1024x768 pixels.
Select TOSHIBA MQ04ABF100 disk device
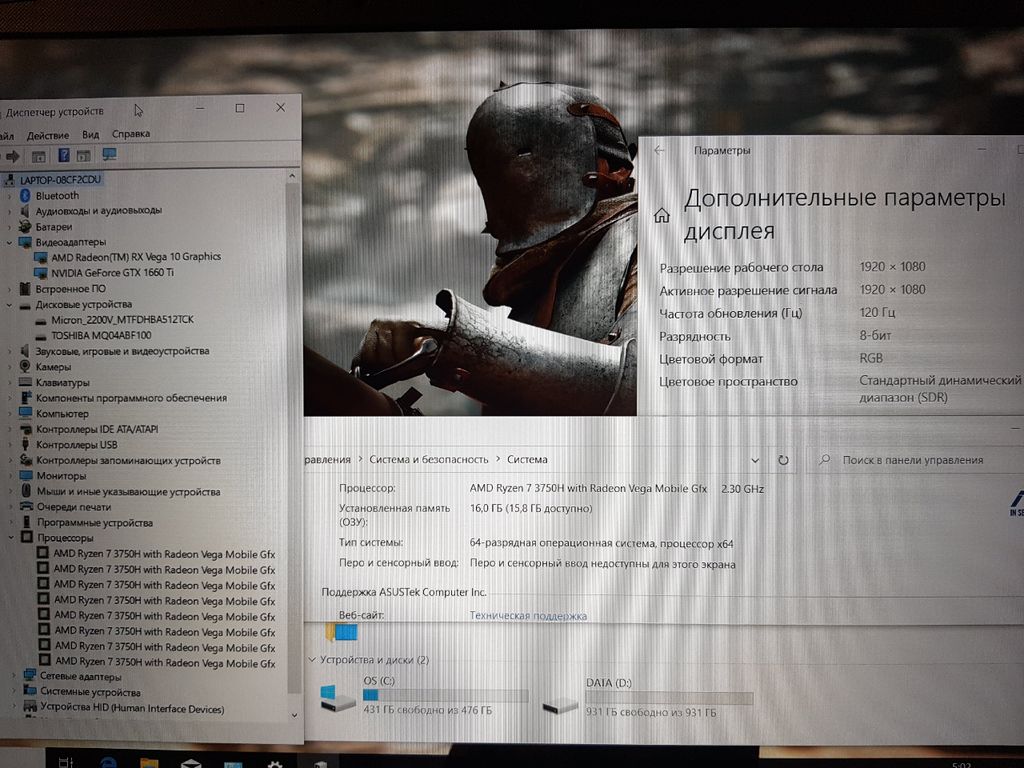tap(101, 335)
